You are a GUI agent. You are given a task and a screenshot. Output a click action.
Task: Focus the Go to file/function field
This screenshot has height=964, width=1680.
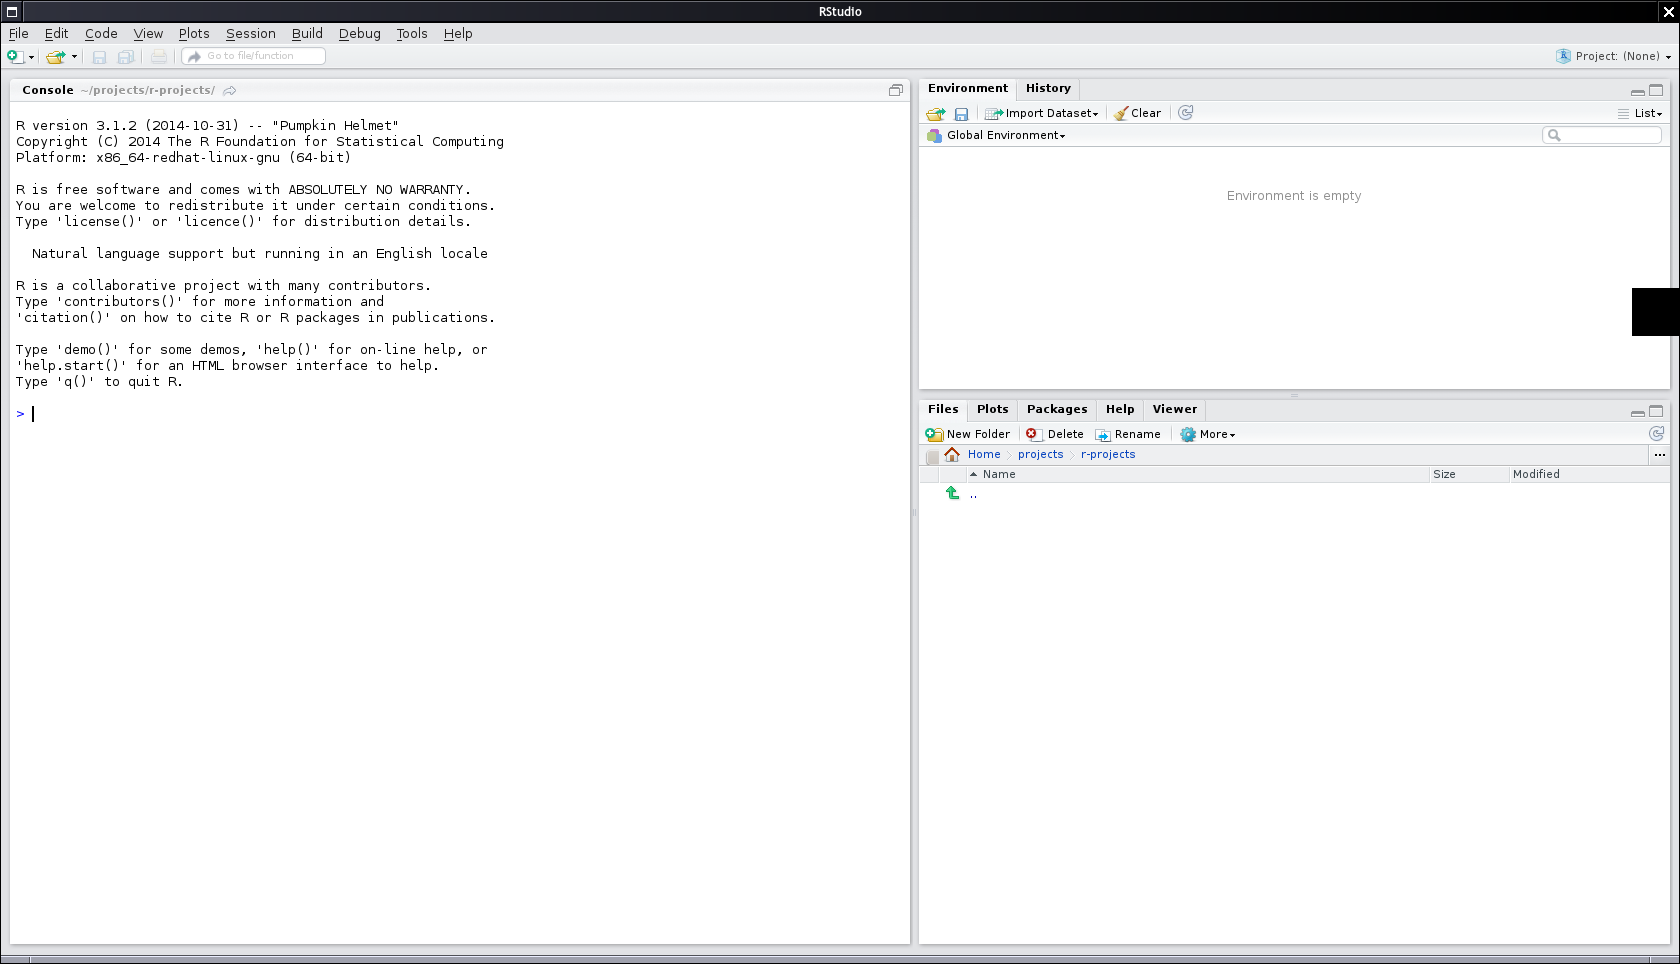click(x=254, y=56)
